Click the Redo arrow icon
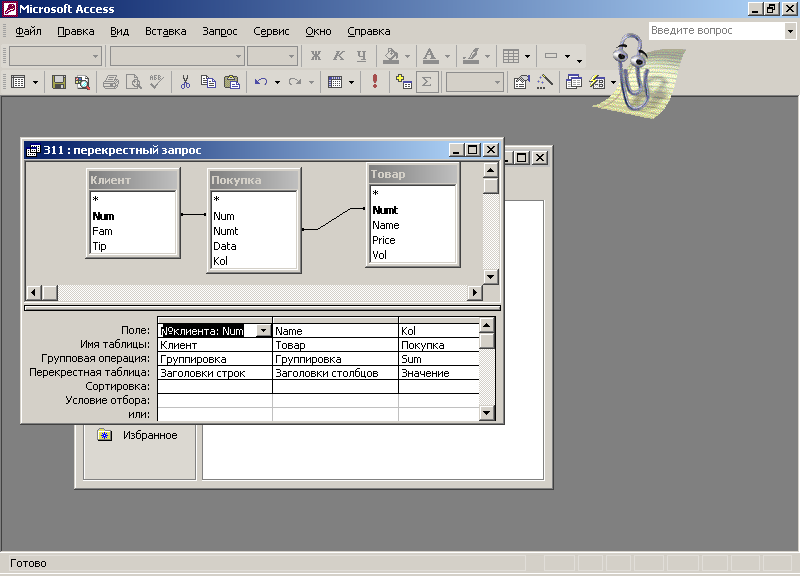This screenshot has height=576, width=800. 295,82
